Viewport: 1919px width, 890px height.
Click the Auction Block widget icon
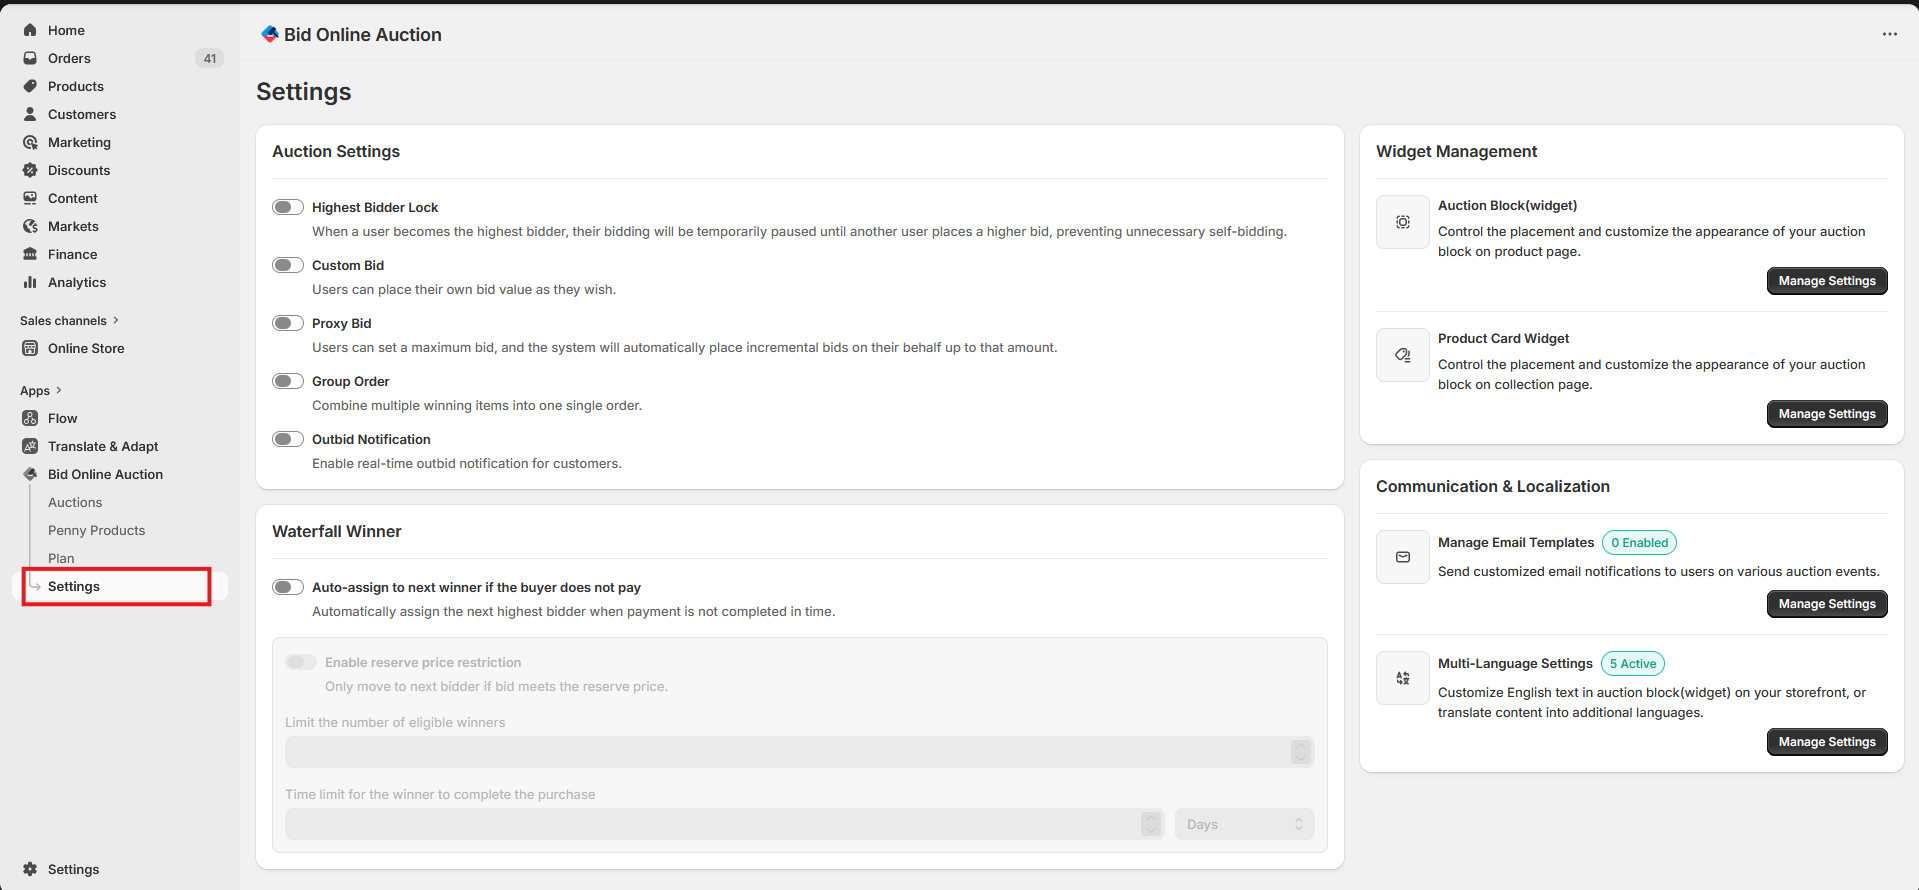pyautogui.click(x=1402, y=222)
